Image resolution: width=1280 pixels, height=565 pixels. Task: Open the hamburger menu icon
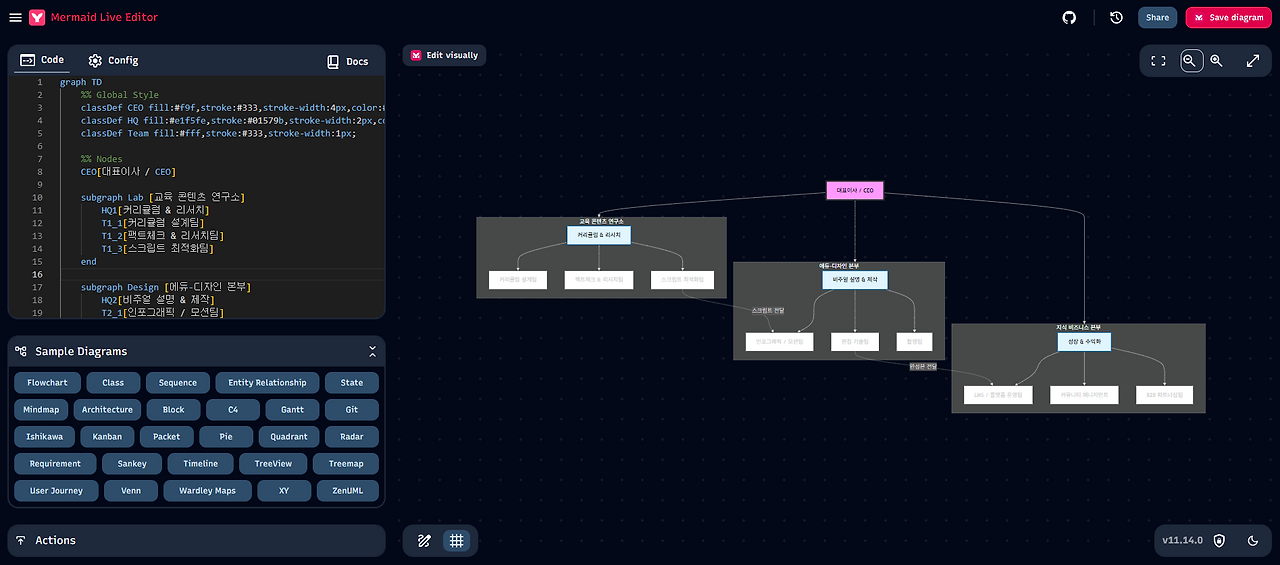click(x=15, y=17)
